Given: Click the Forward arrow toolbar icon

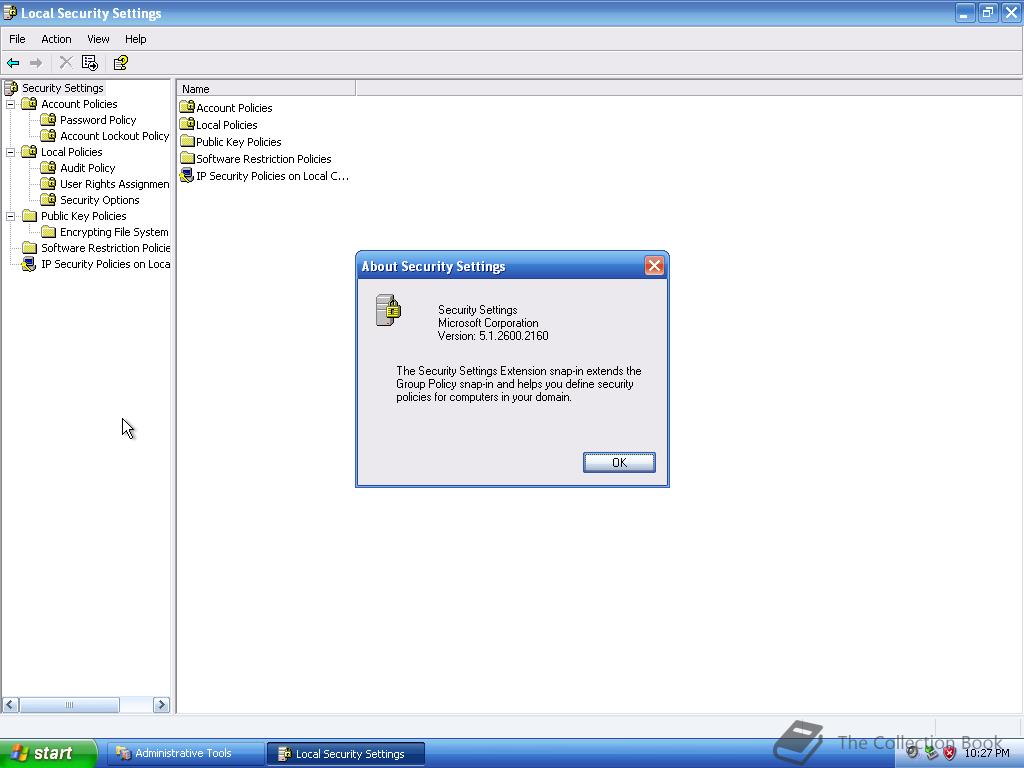Looking at the screenshot, I should 36,63.
